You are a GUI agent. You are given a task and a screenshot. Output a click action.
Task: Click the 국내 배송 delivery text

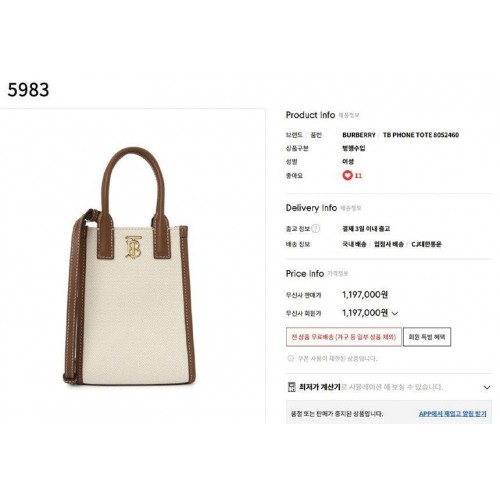[x=354, y=244]
